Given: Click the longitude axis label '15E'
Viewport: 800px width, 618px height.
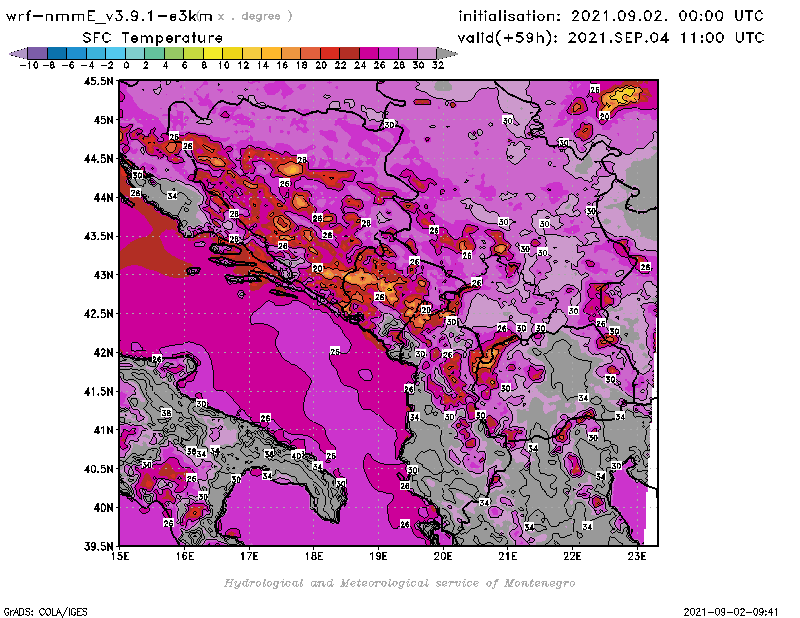Looking at the screenshot, I should pyautogui.click(x=120, y=556).
